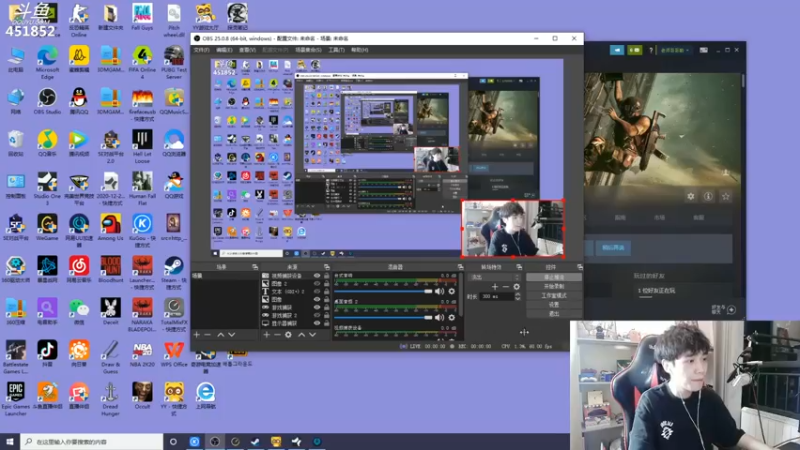Open 工具(T) menu in OBS
Viewport: 800px width, 450px height.
pyautogui.click(x=336, y=50)
